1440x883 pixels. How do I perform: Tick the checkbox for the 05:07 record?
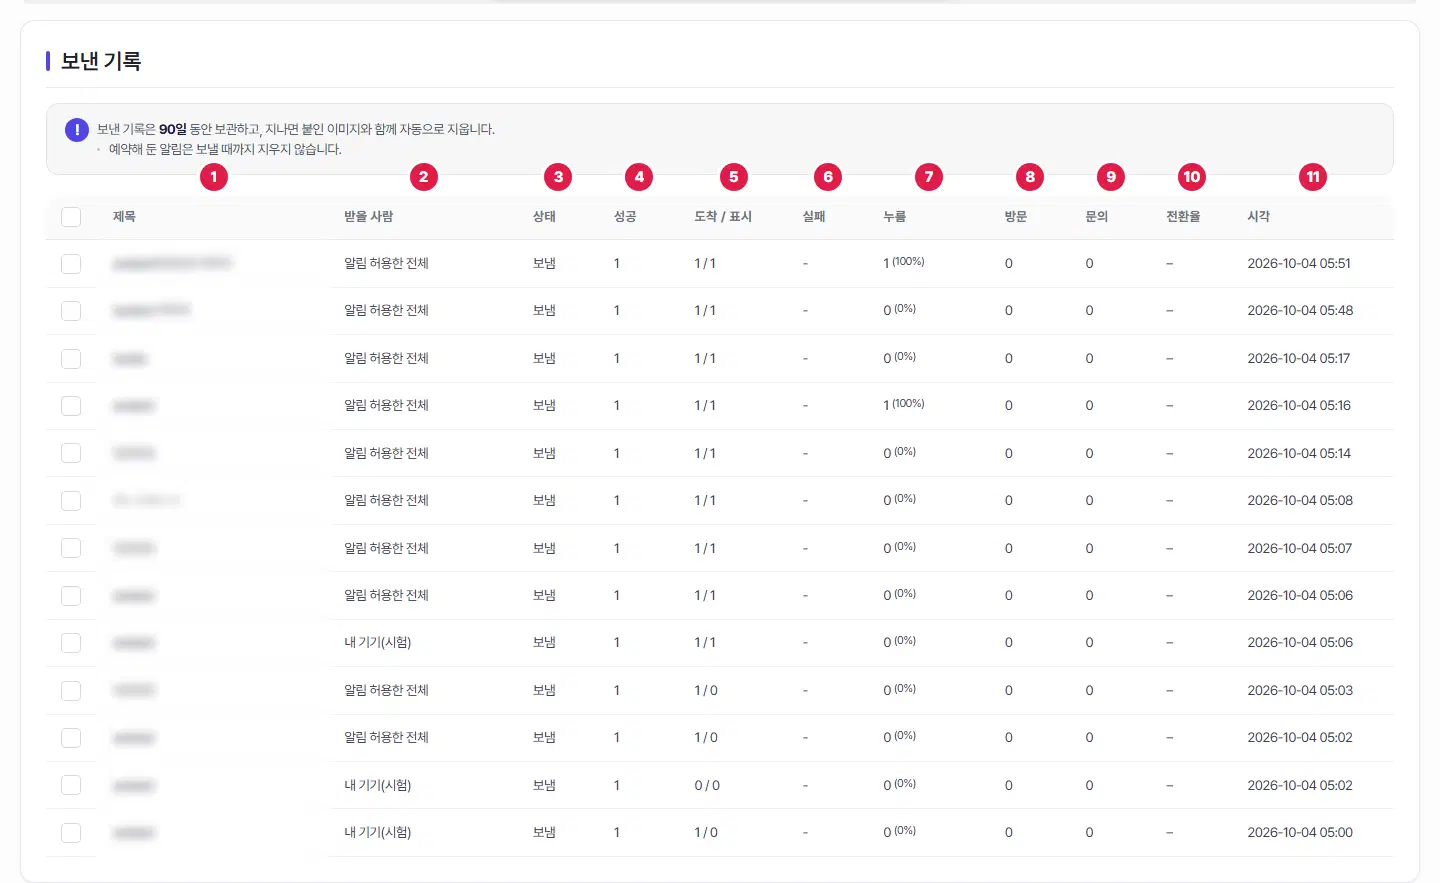point(71,549)
